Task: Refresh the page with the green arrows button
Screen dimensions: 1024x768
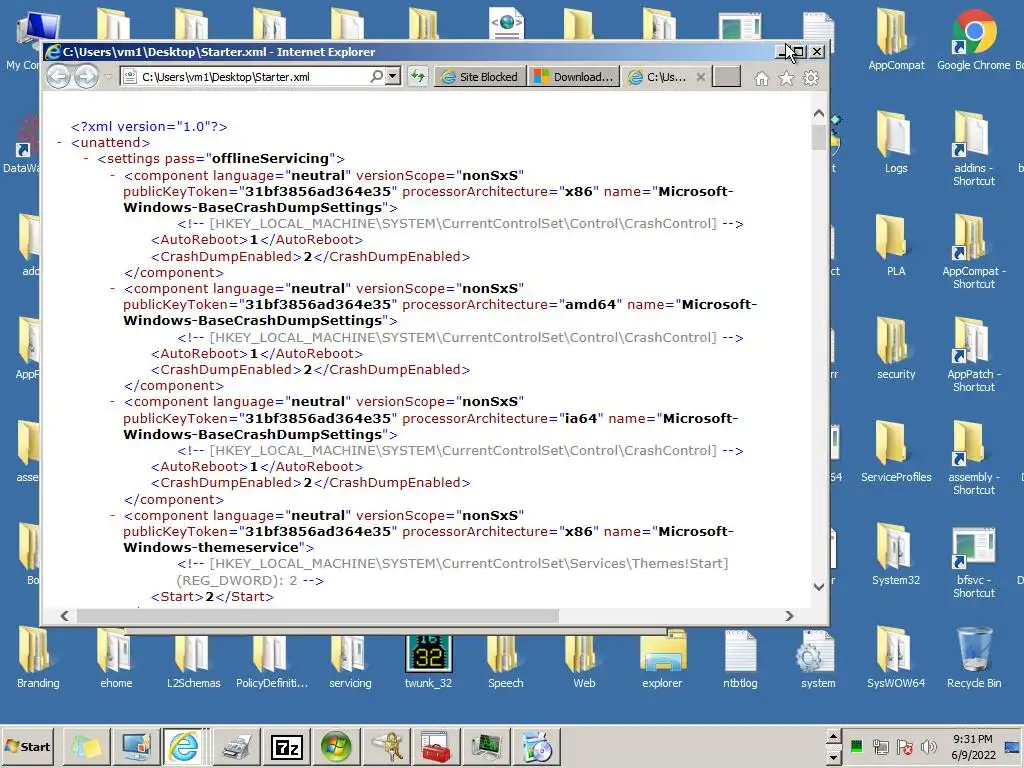Action: (417, 76)
